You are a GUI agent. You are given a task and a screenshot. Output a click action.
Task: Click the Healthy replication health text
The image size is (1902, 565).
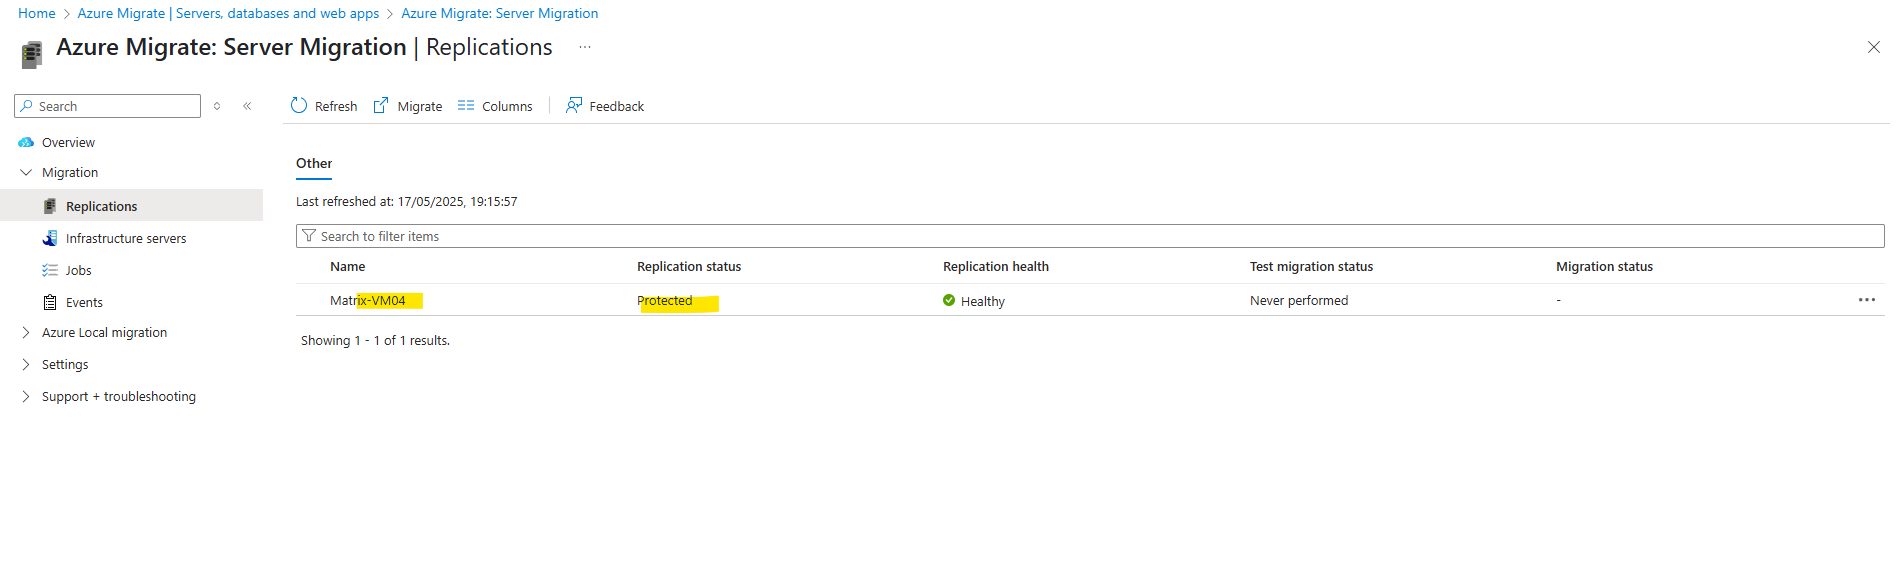983,301
